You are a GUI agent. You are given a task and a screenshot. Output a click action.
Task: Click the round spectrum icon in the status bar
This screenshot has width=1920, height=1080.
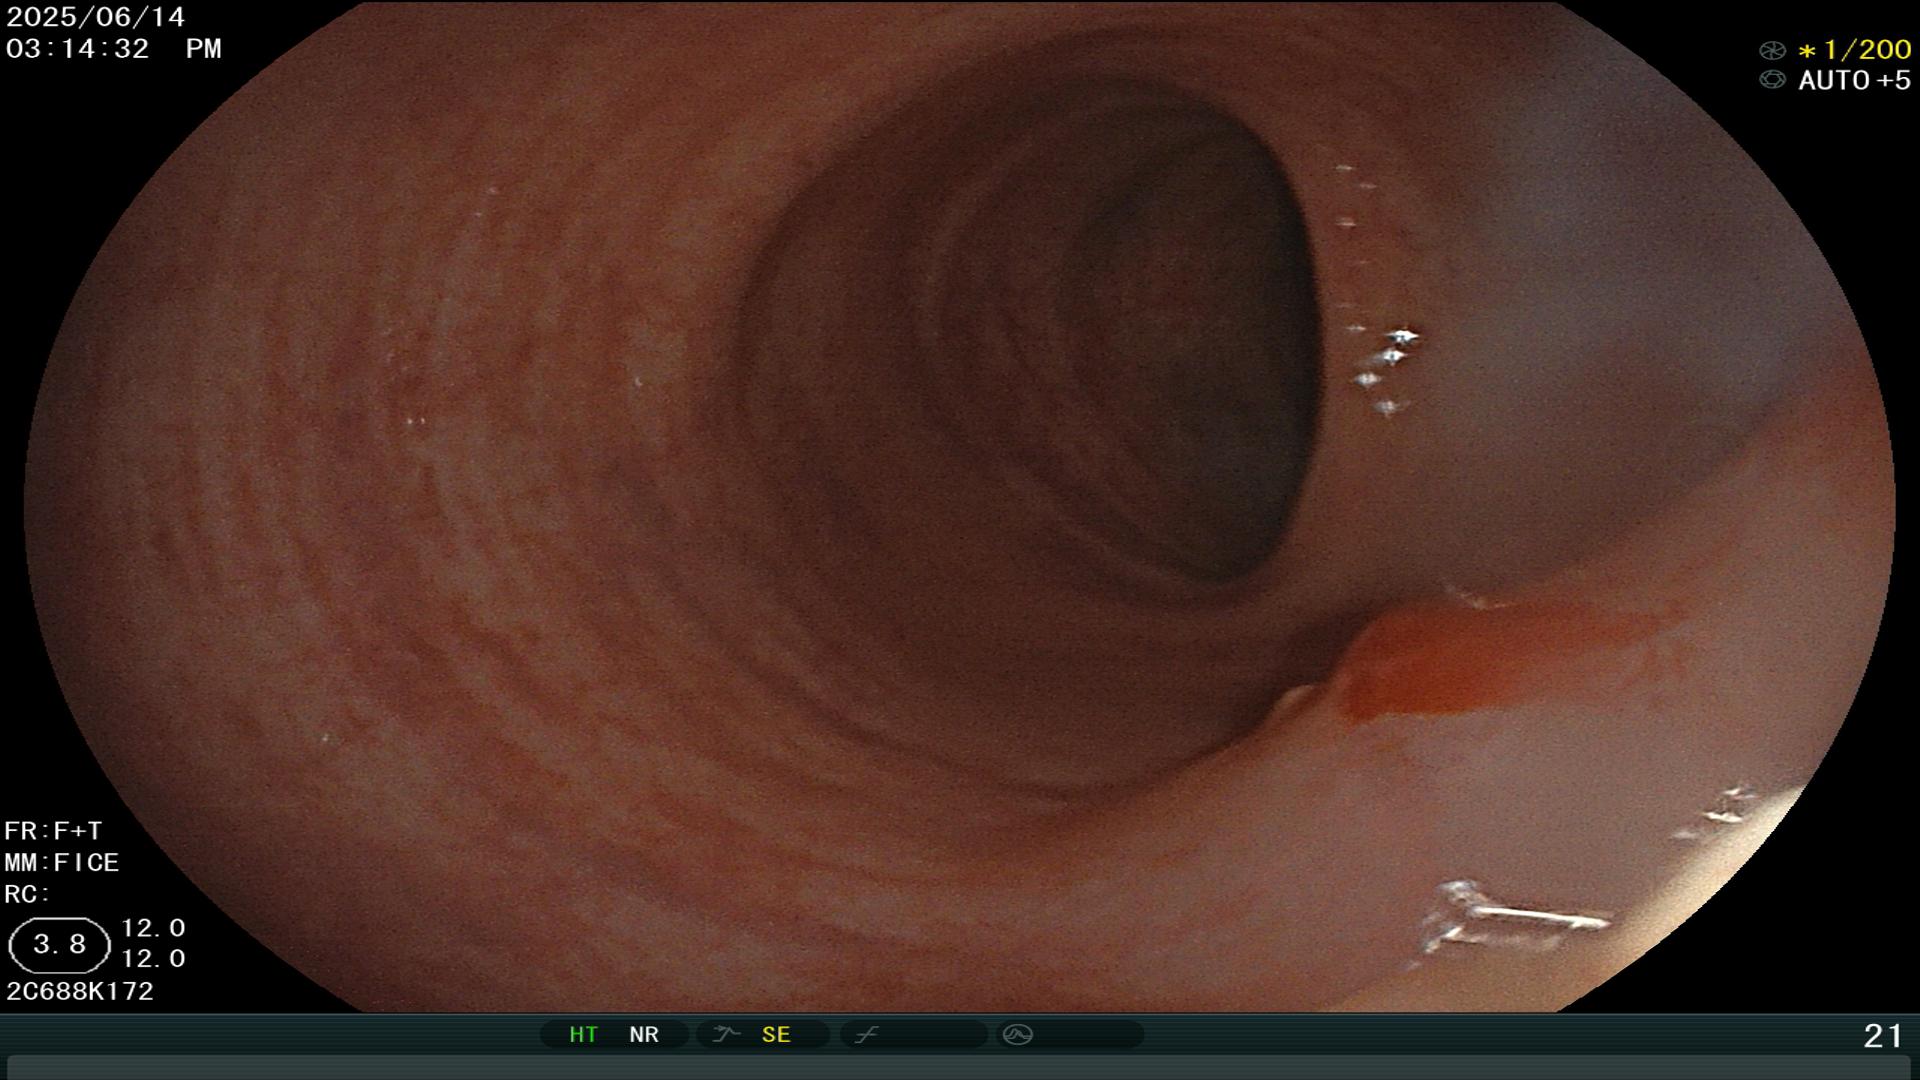1018,1035
